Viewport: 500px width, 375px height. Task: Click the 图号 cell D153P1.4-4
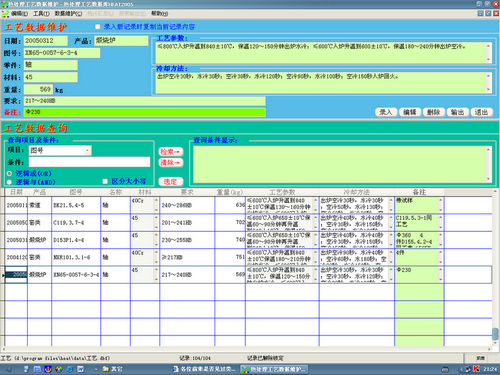tap(76, 240)
